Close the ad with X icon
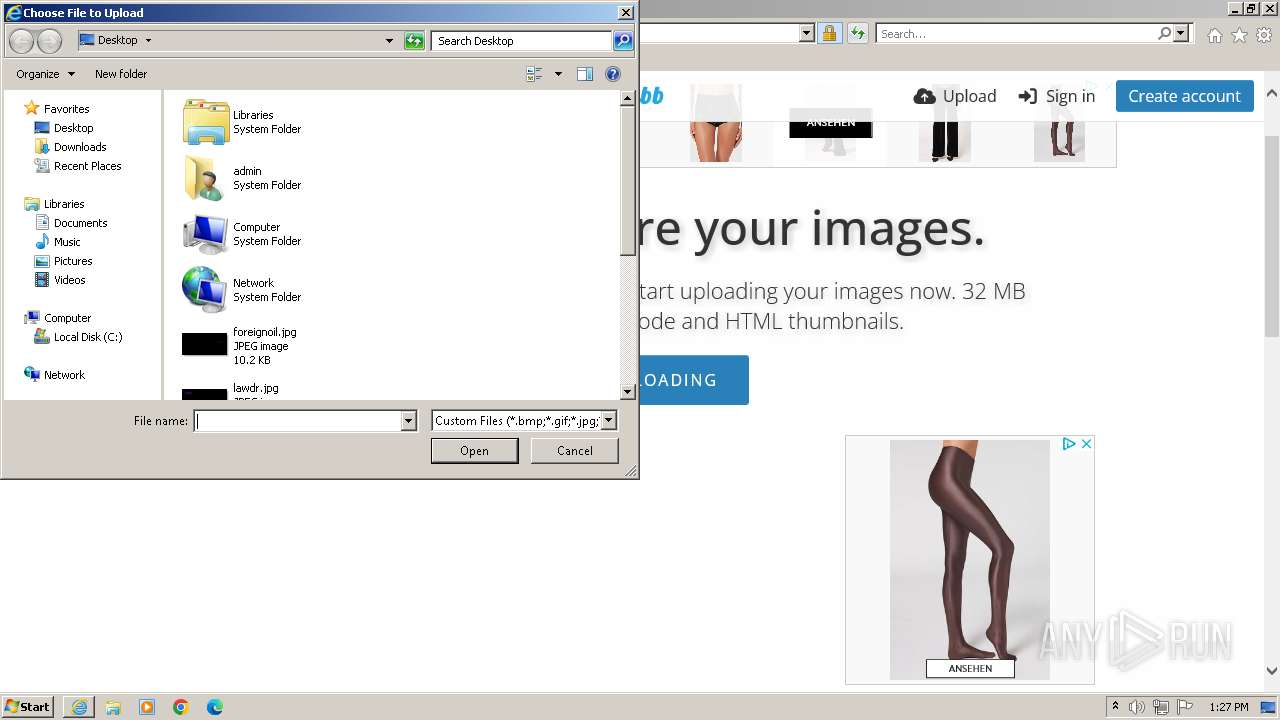This screenshot has height=720, width=1280. tap(1086, 444)
